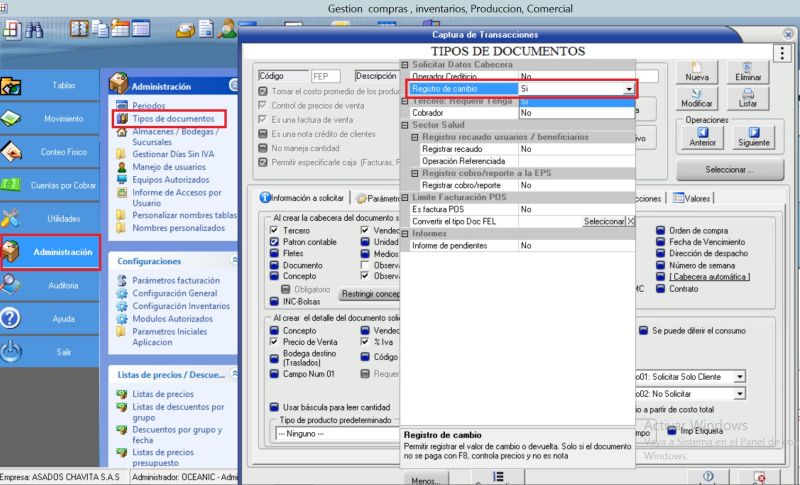The height and width of the screenshot is (485, 800).
Task: Open the Movimiento module icon
Action: click(x=50, y=119)
